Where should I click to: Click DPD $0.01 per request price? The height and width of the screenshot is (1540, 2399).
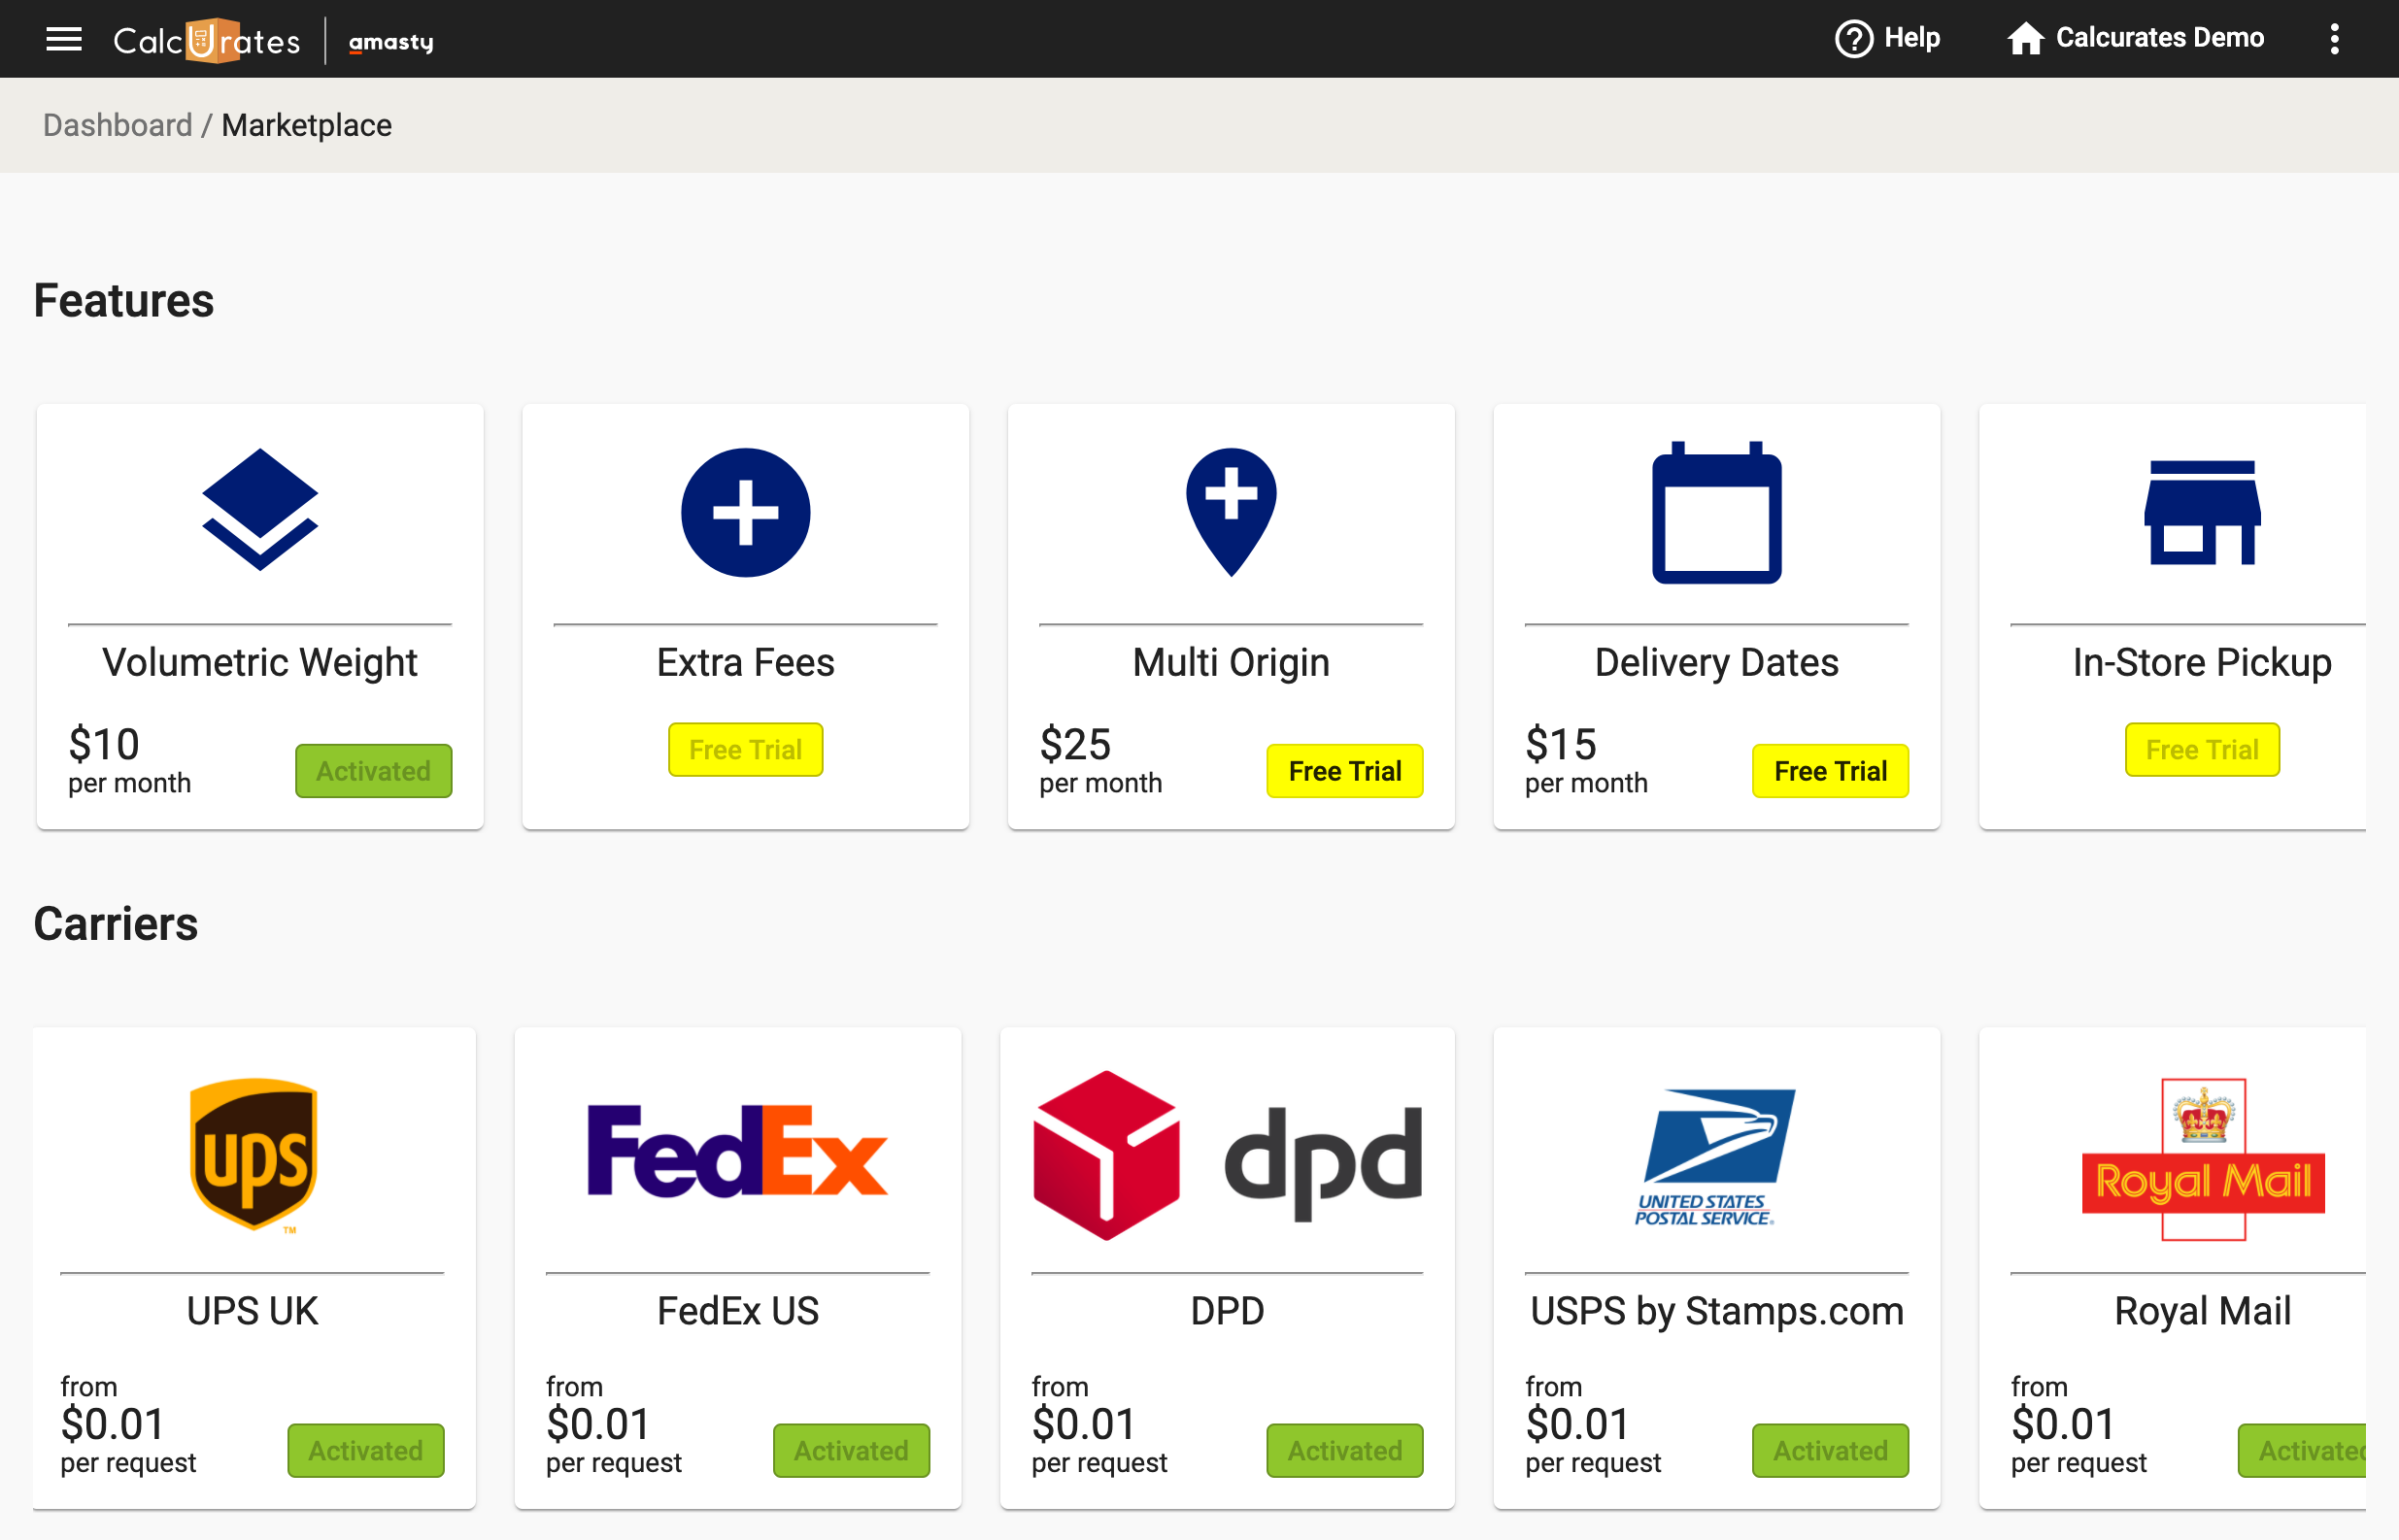coord(1100,1425)
